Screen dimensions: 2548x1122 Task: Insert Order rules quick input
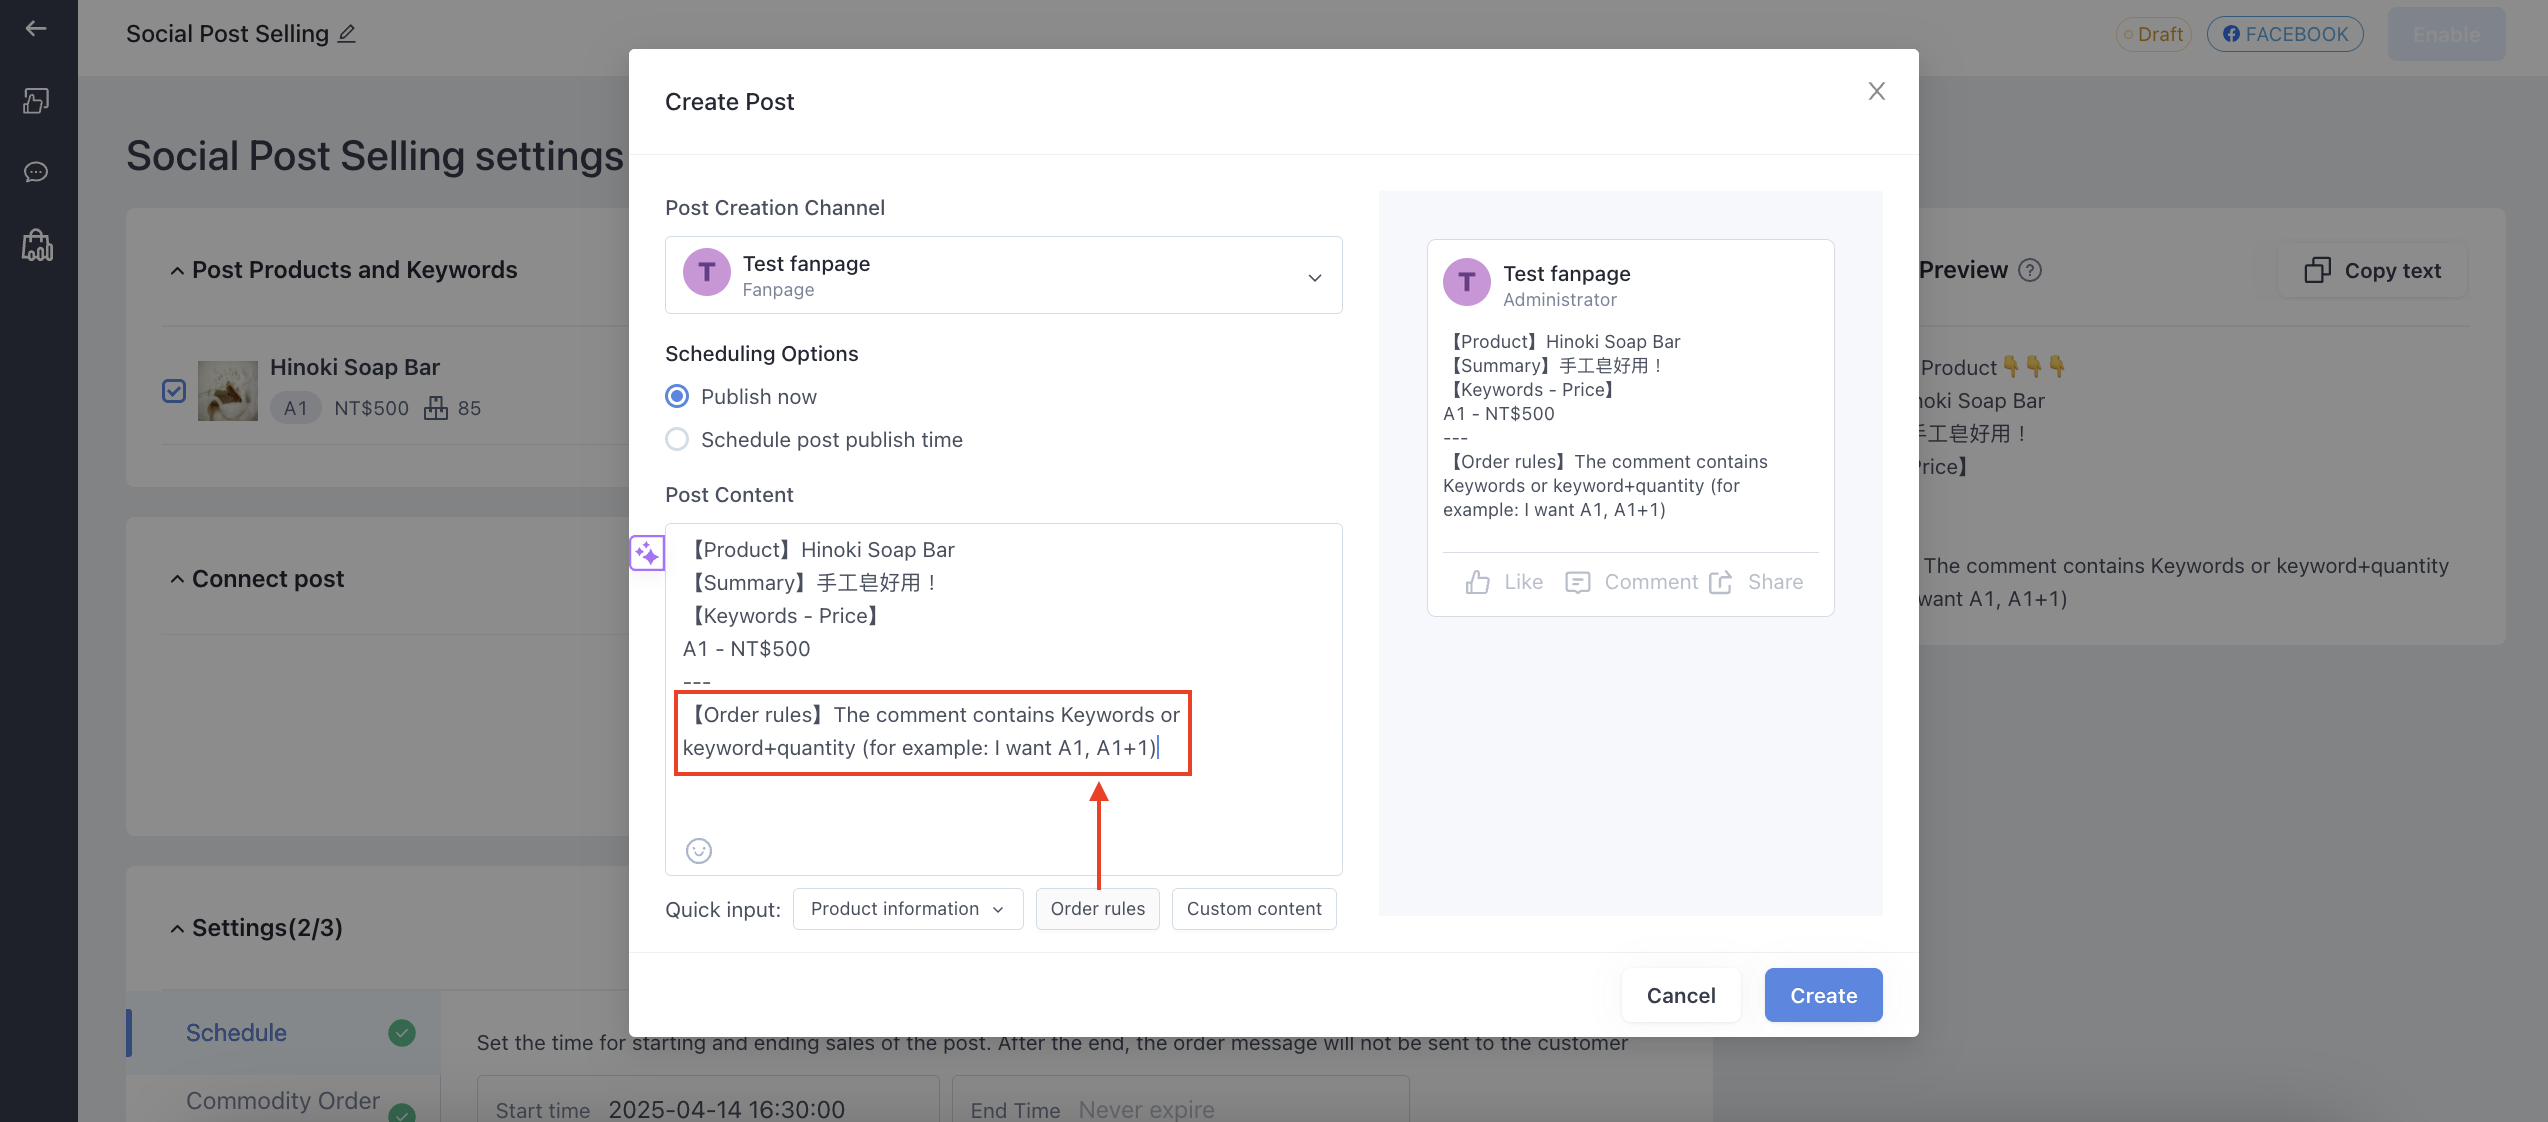pyautogui.click(x=1097, y=909)
